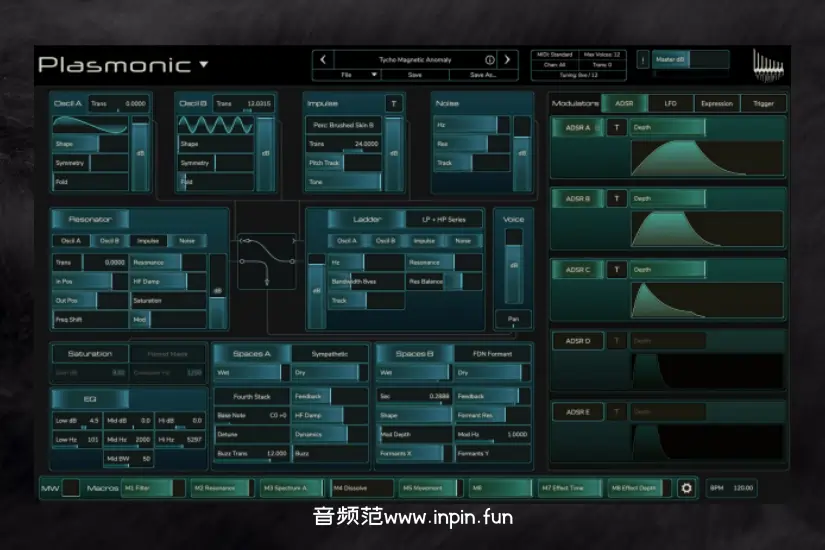The width and height of the screenshot is (825, 550).
Task: Click Tuning 8ve / 12 setting
Action: click(579, 75)
